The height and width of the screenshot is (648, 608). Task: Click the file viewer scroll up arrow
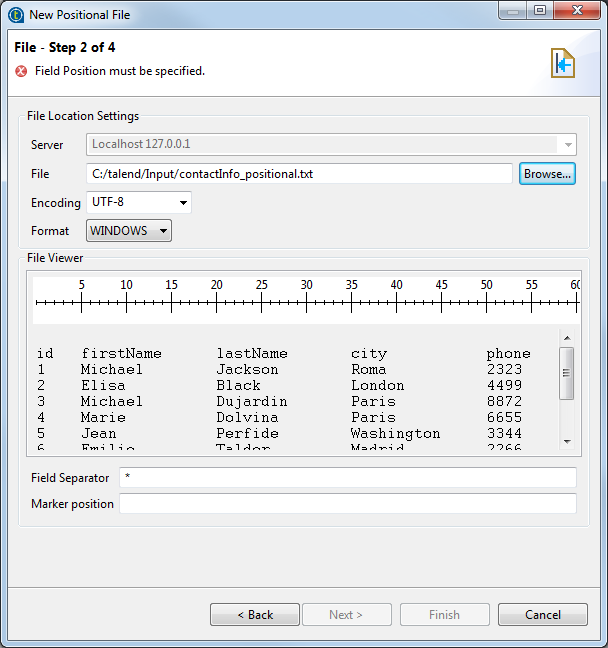click(x=567, y=338)
